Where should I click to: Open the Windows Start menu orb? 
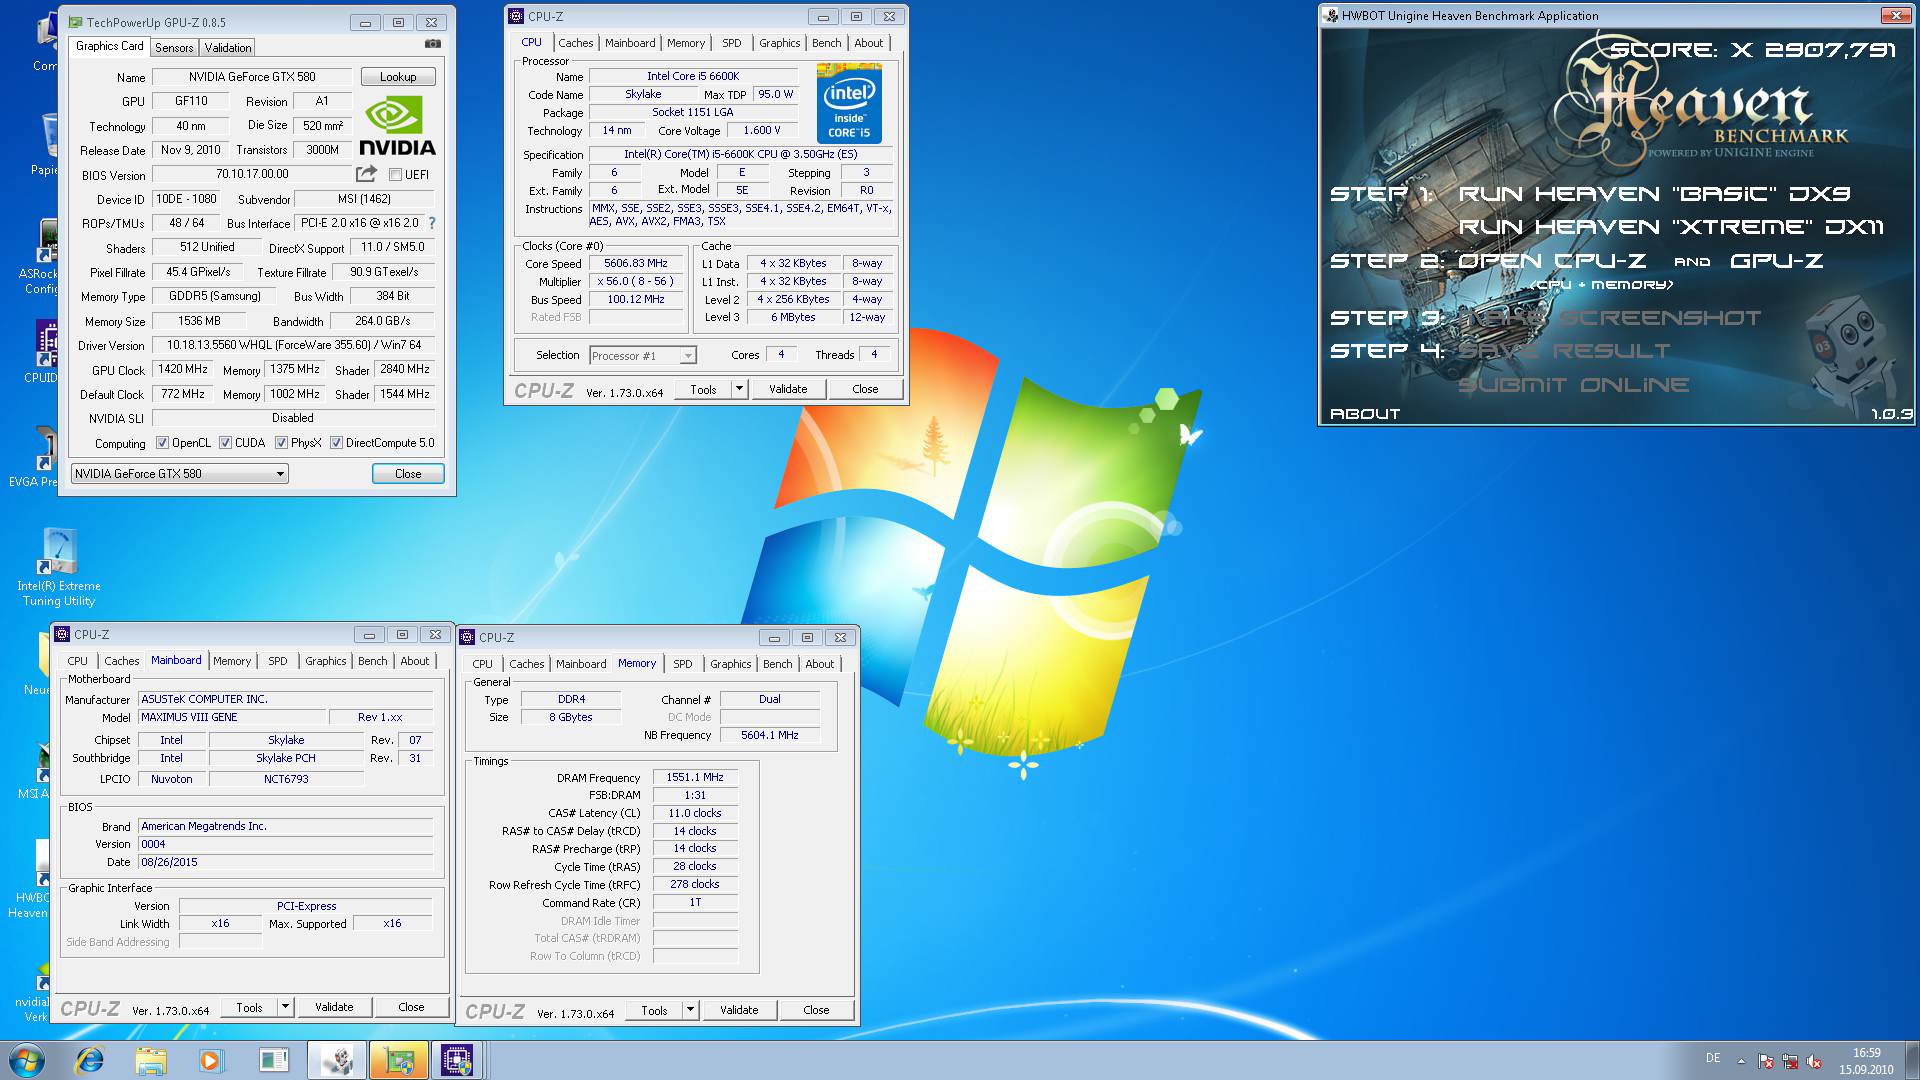[27, 1060]
